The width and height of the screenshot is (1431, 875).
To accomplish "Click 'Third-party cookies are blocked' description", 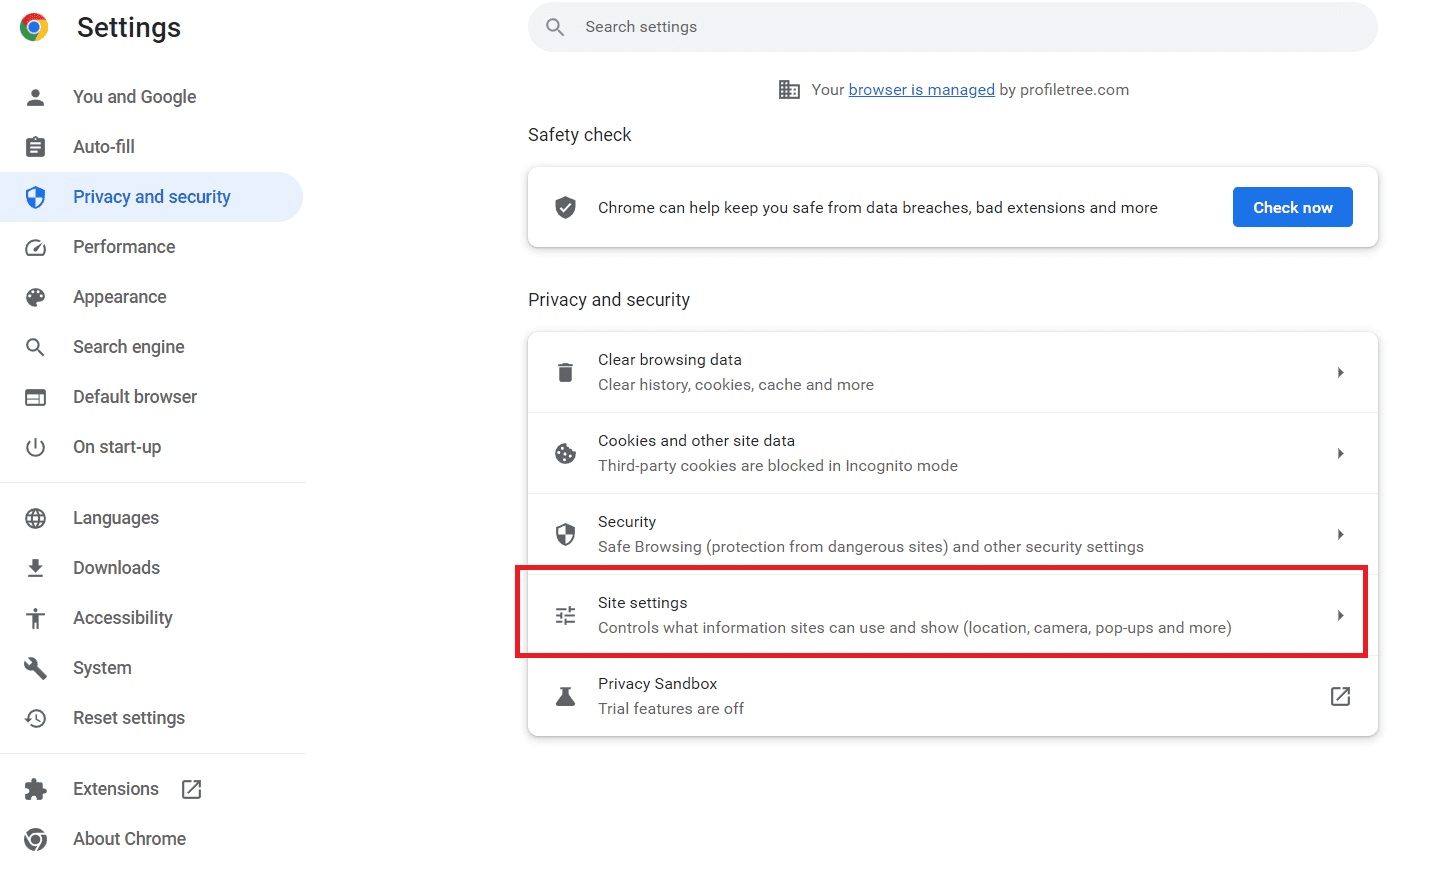I will 778,466.
